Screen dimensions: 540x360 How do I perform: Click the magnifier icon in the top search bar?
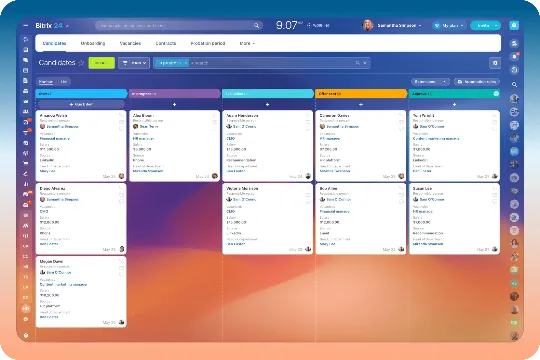click(x=256, y=25)
